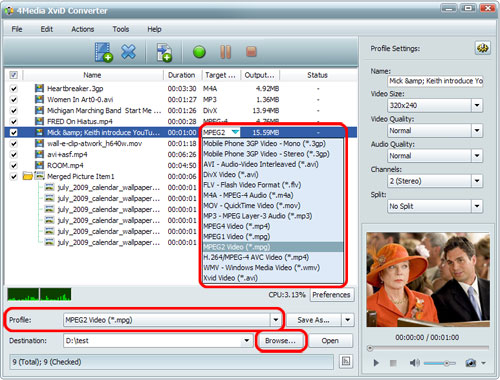The width and height of the screenshot is (500, 380).
Task: Click the Add video file toolbar icon
Action: coord(104,52)
